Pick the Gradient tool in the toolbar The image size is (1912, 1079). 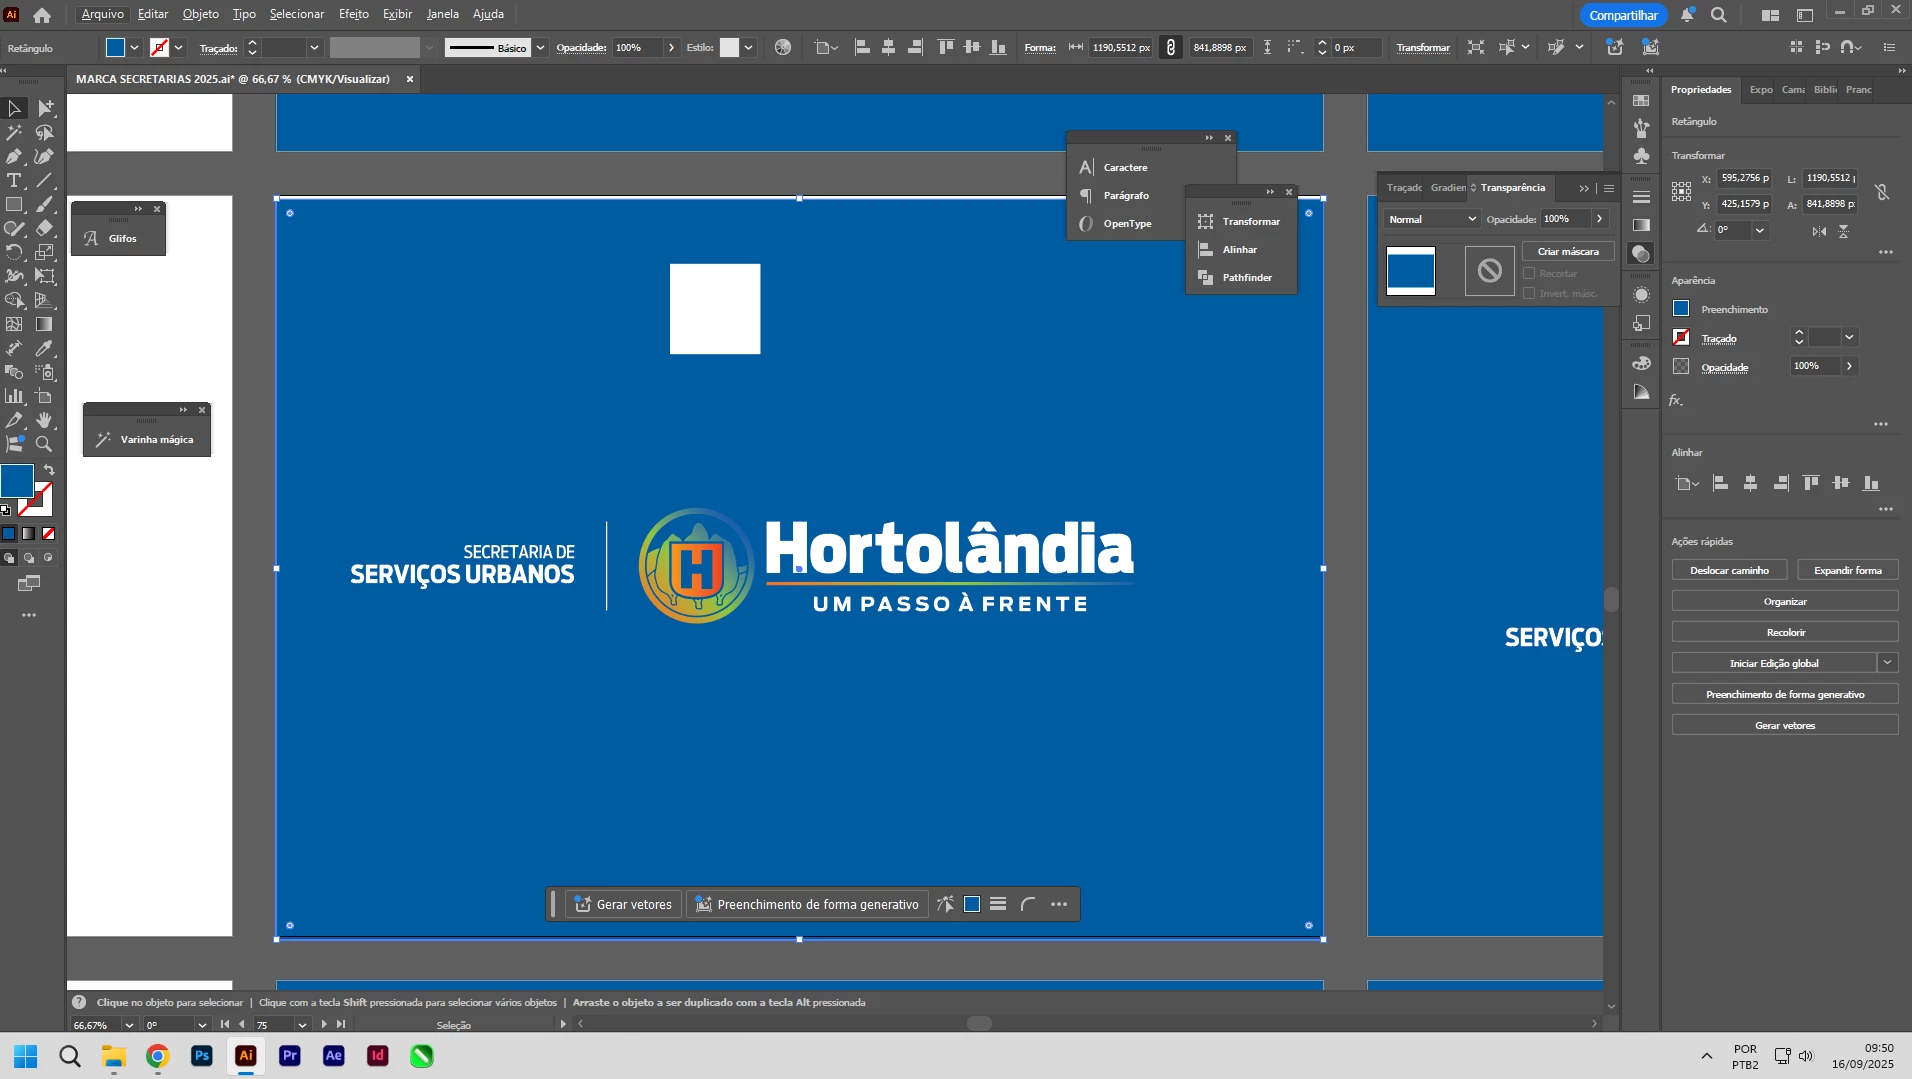pyautogui.click(x=45, y=324)
